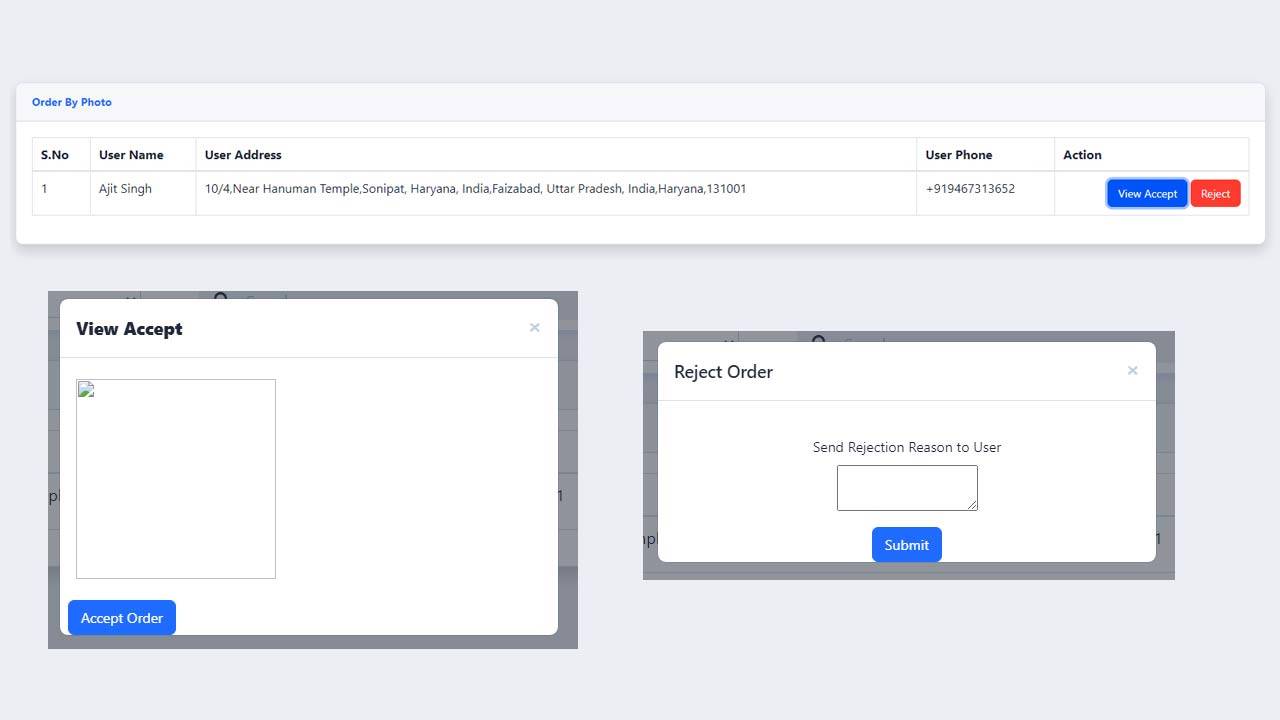Select the User Address column header
The width and height of the screenshot is (1280, 720).
point(243,155)
